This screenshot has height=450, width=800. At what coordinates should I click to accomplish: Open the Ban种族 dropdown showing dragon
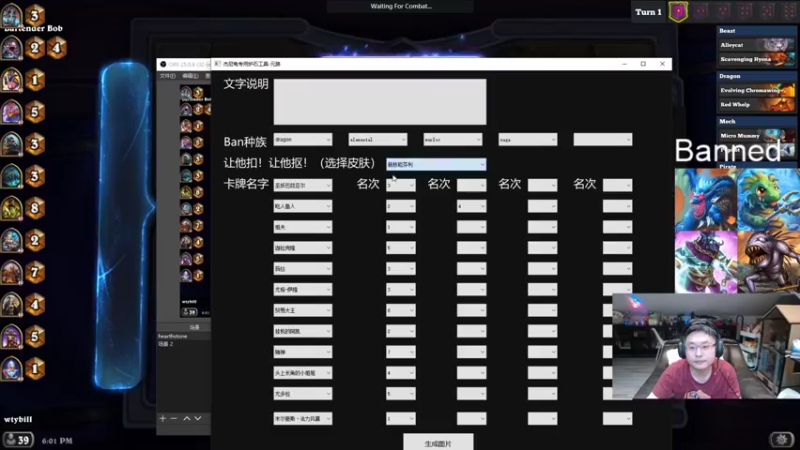(x=303, y=139)
